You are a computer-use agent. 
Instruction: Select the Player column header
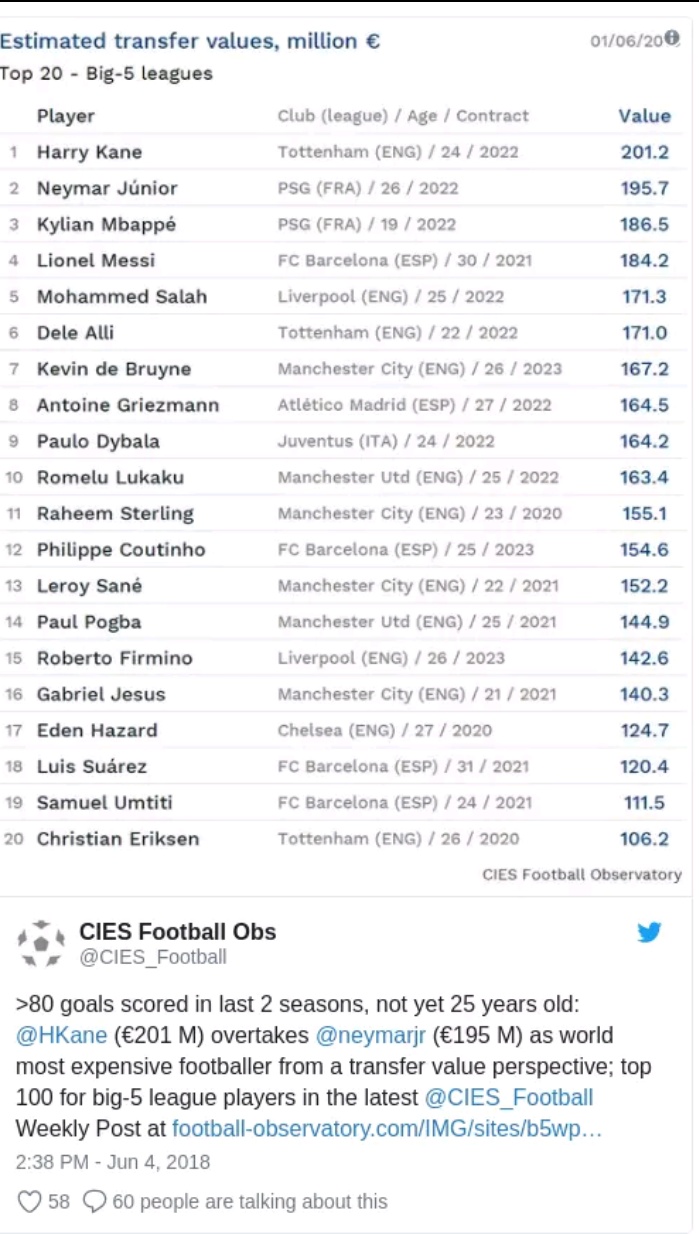click(66, 116)
